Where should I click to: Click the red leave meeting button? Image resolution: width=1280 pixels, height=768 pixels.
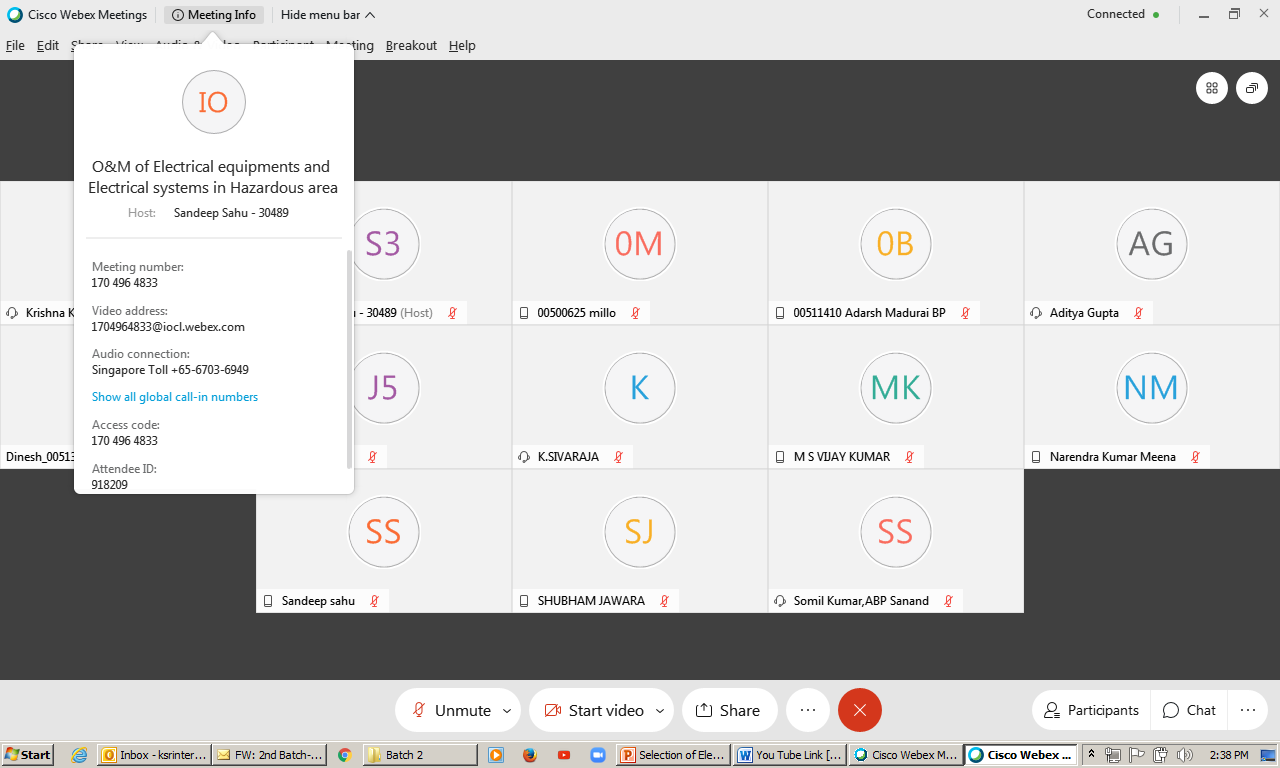point(860,710)
